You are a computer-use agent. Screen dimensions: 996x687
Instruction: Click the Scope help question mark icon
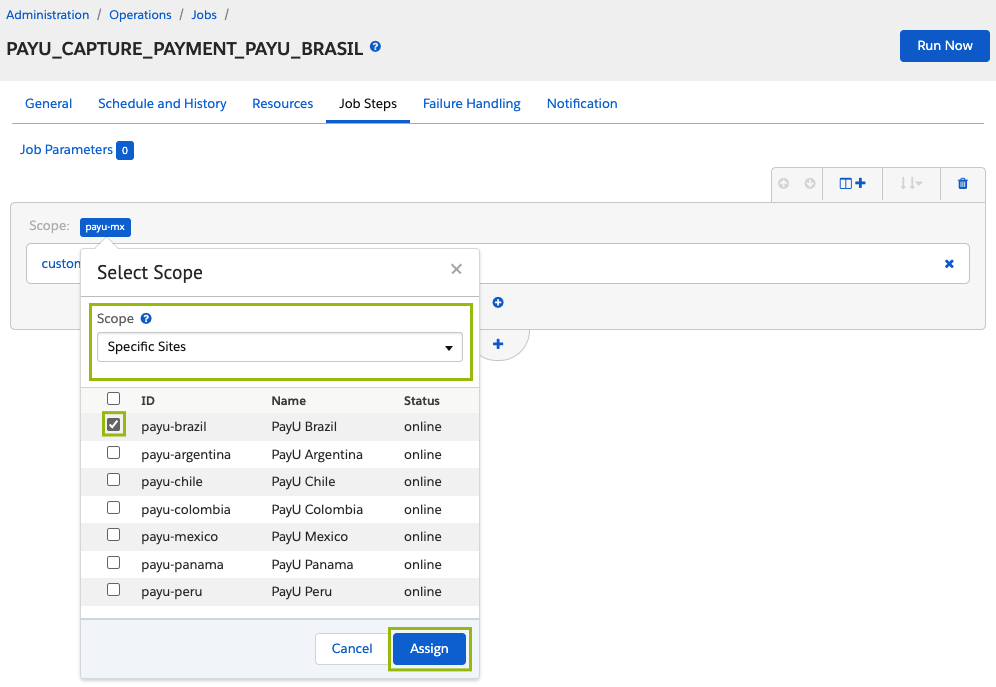(146, 319)
